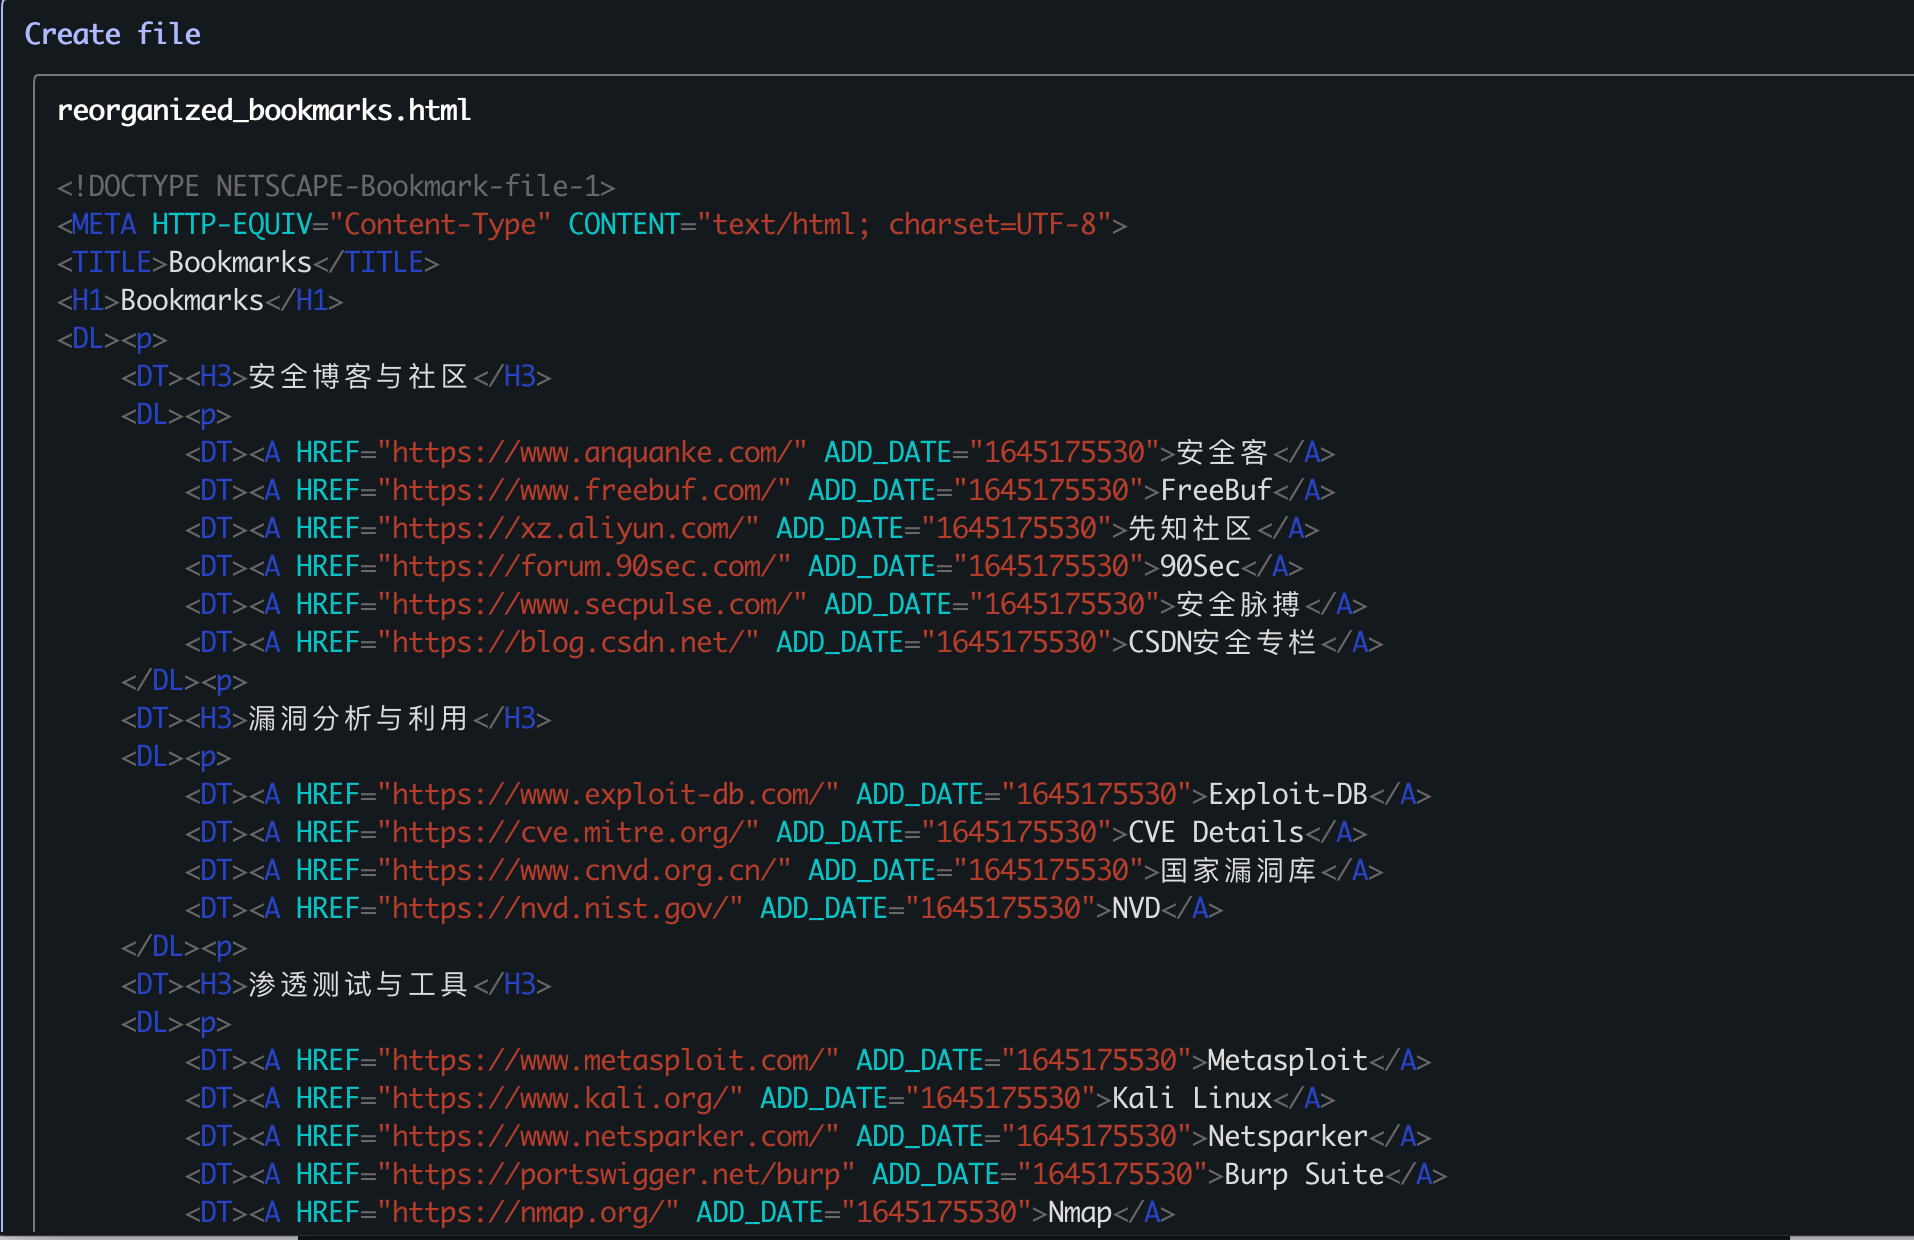Click the https://www.kali.org/ URL

[560, 1098]
